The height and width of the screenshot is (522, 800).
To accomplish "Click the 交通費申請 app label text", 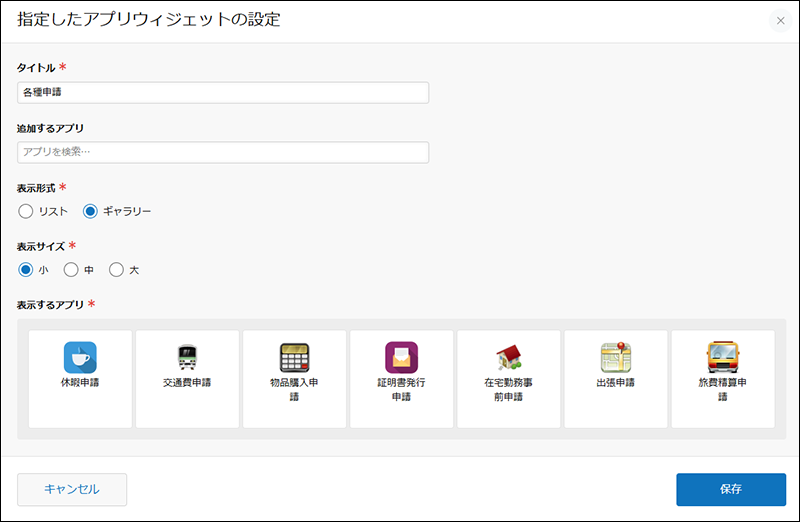I will coord(187,383).
